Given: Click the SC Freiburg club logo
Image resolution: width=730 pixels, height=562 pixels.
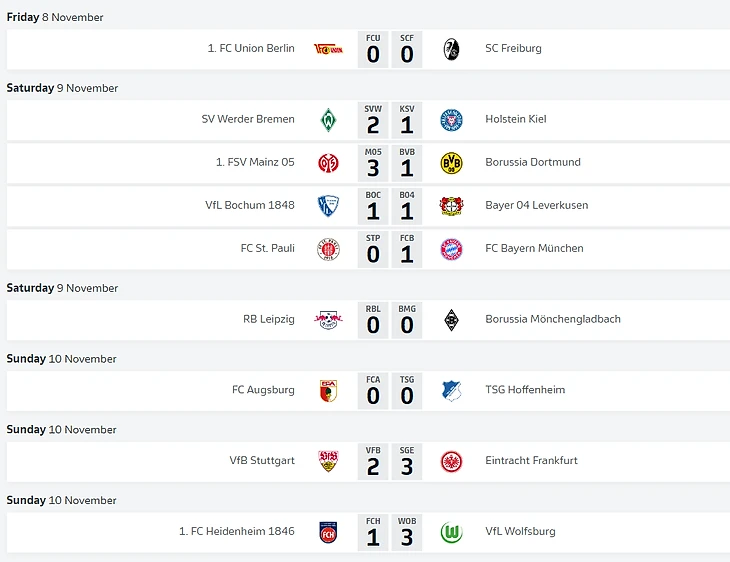Looking at the screenshot, I should pyautogui.click(x=451, y=49).
